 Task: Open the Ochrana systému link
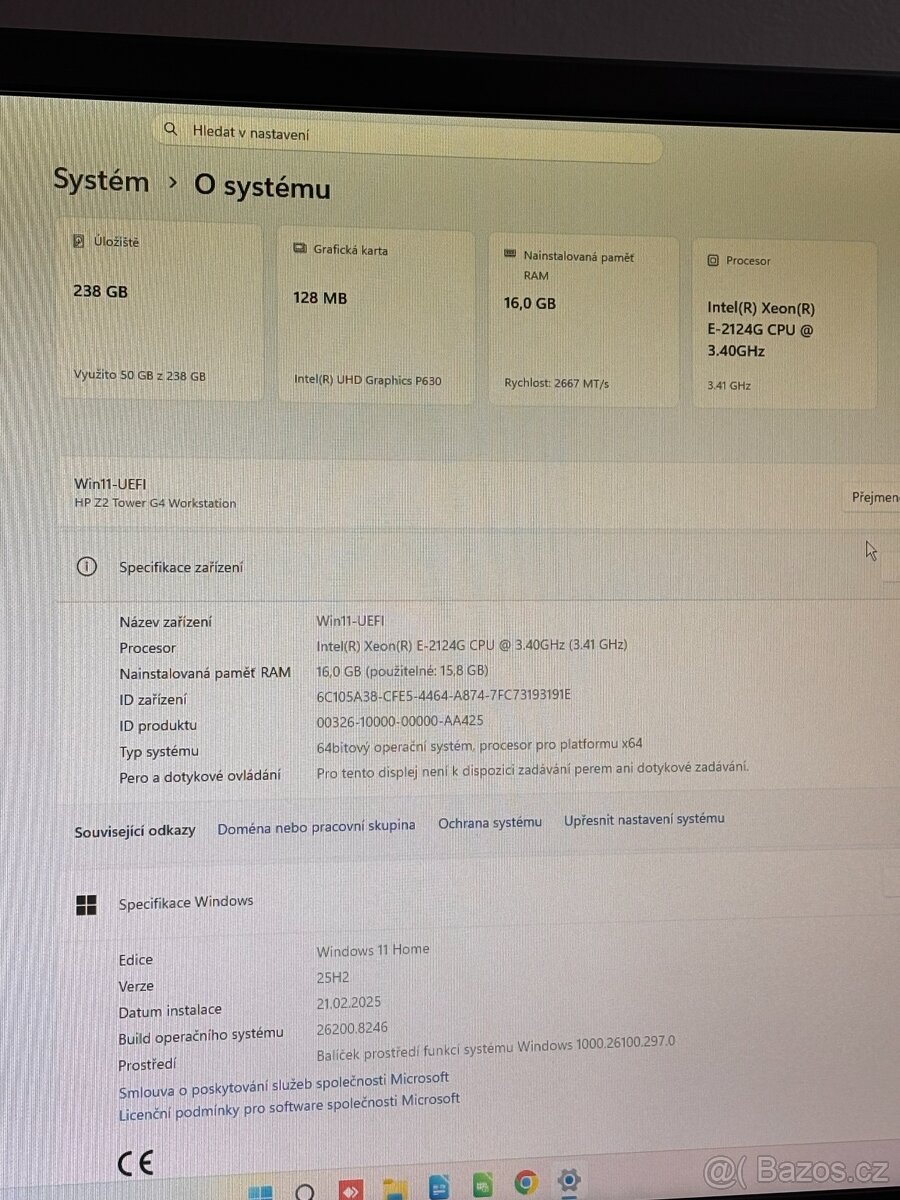(x=489, y=822)
